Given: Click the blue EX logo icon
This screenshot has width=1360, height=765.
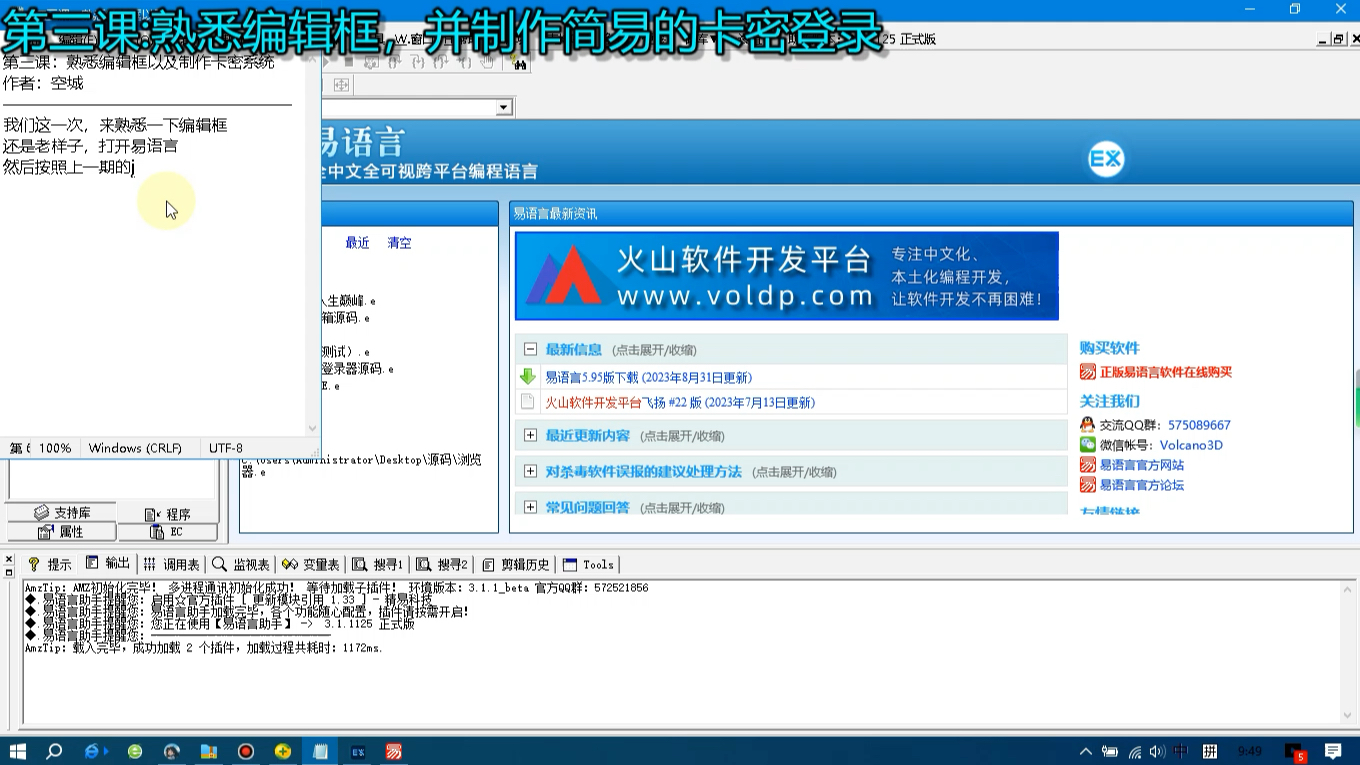Looking at the screenshot, I should pos(1106,159).
